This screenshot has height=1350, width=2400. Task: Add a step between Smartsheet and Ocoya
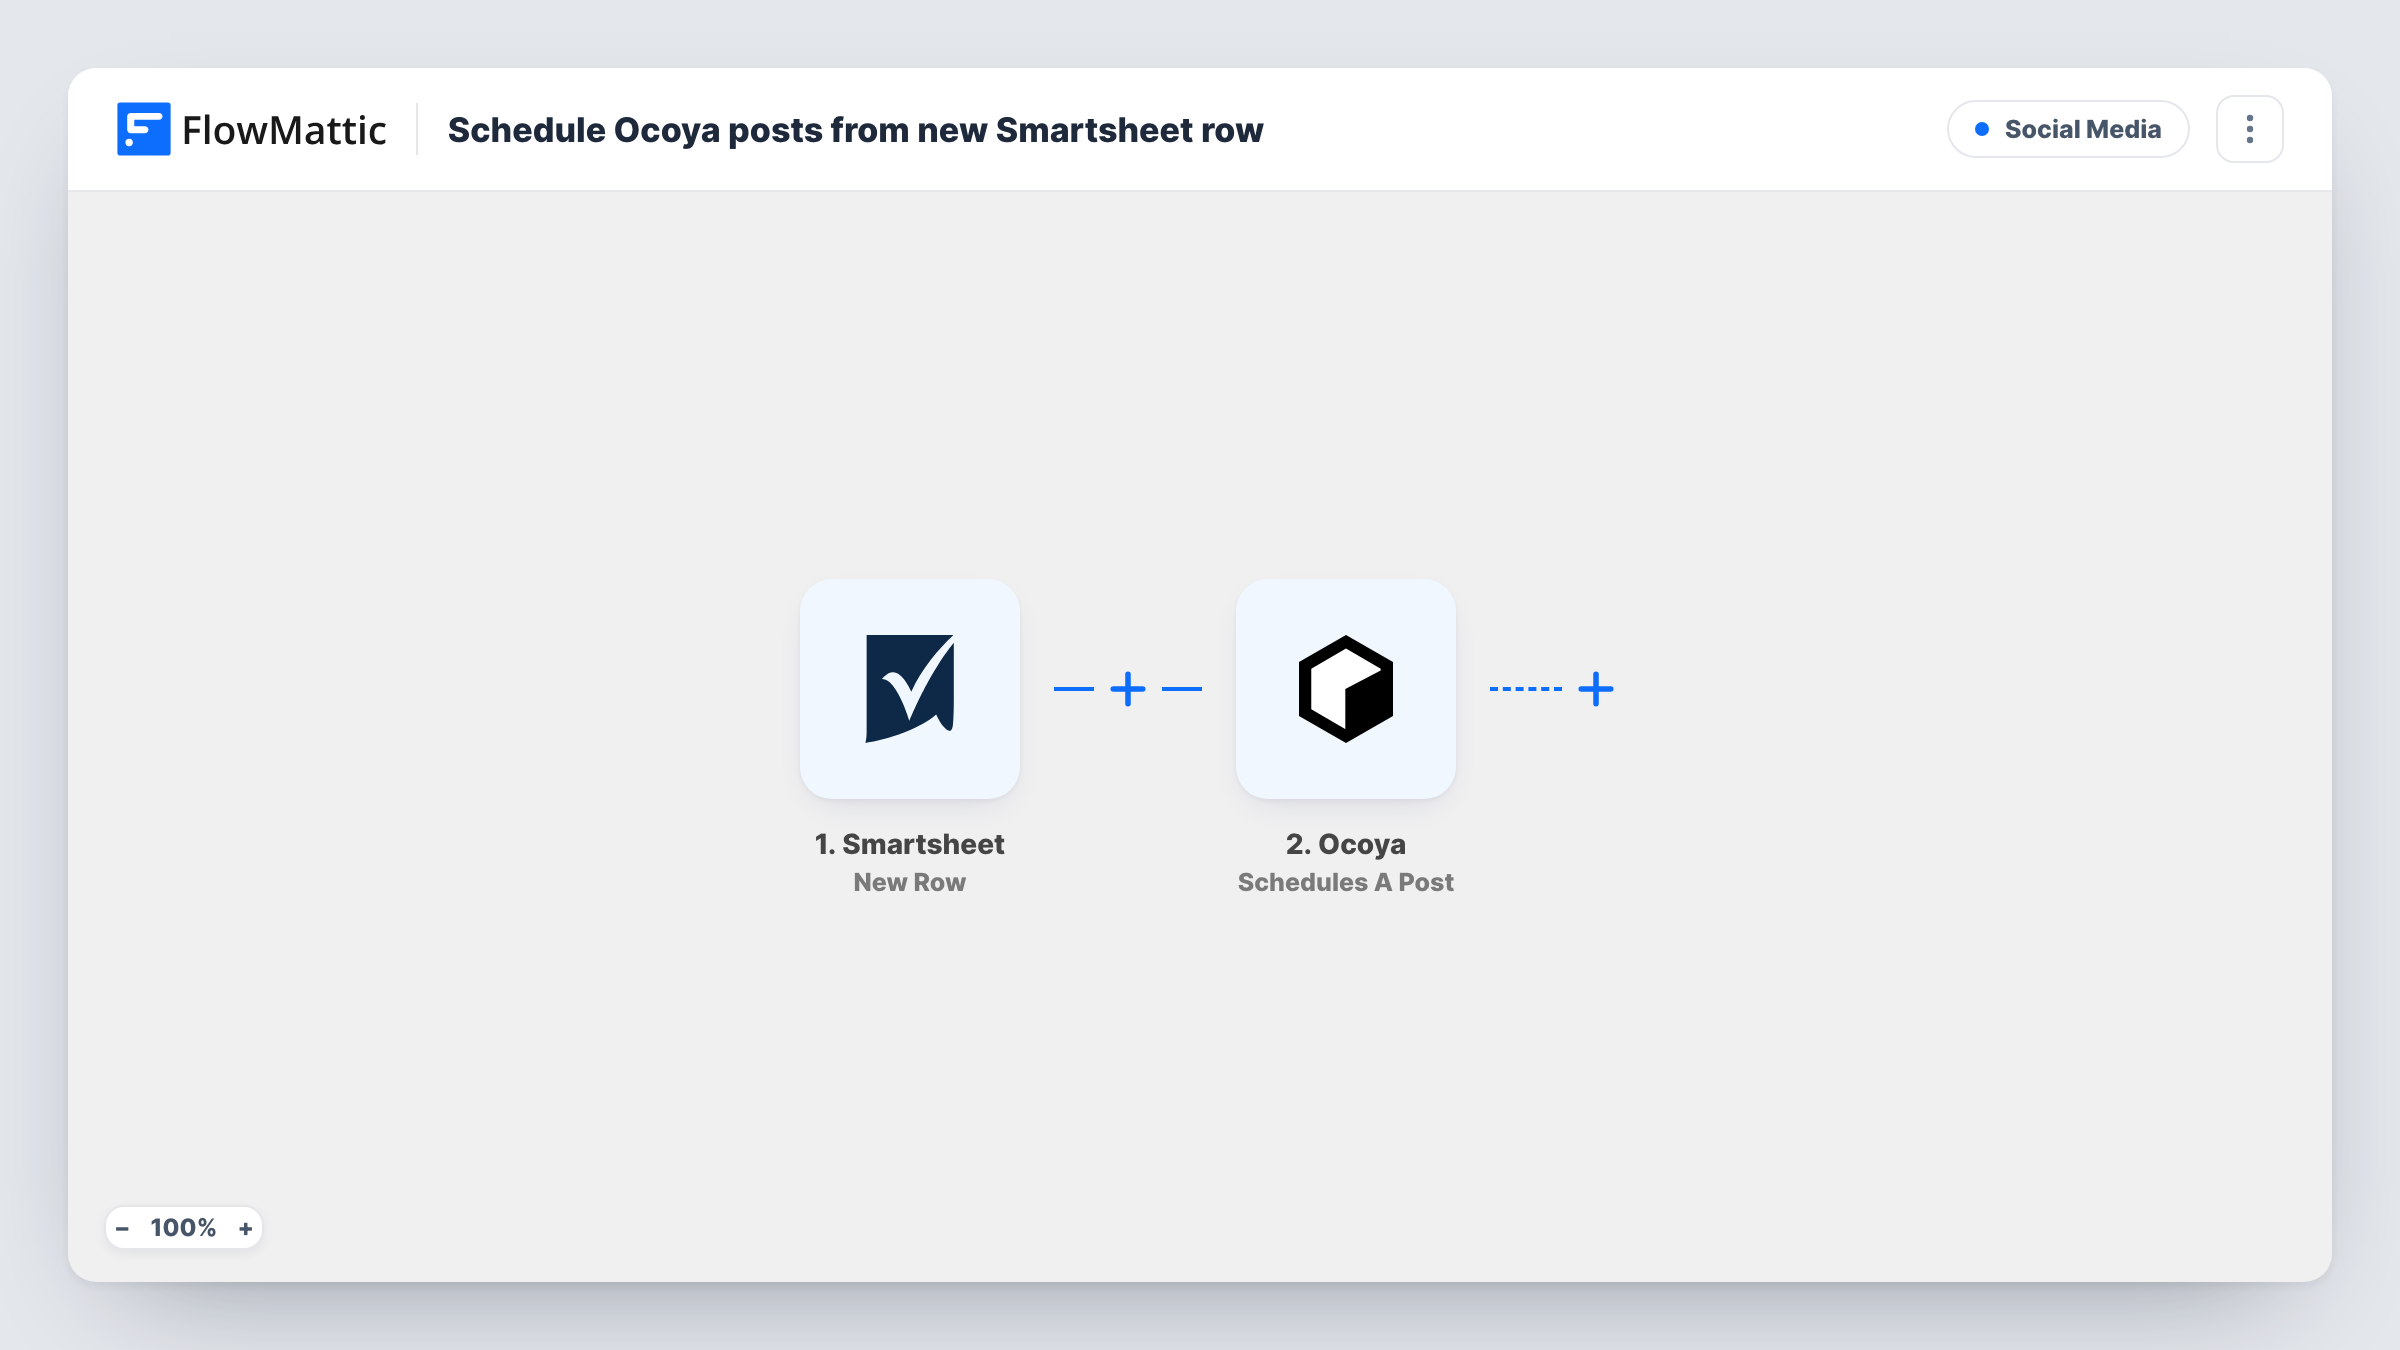1128,689
